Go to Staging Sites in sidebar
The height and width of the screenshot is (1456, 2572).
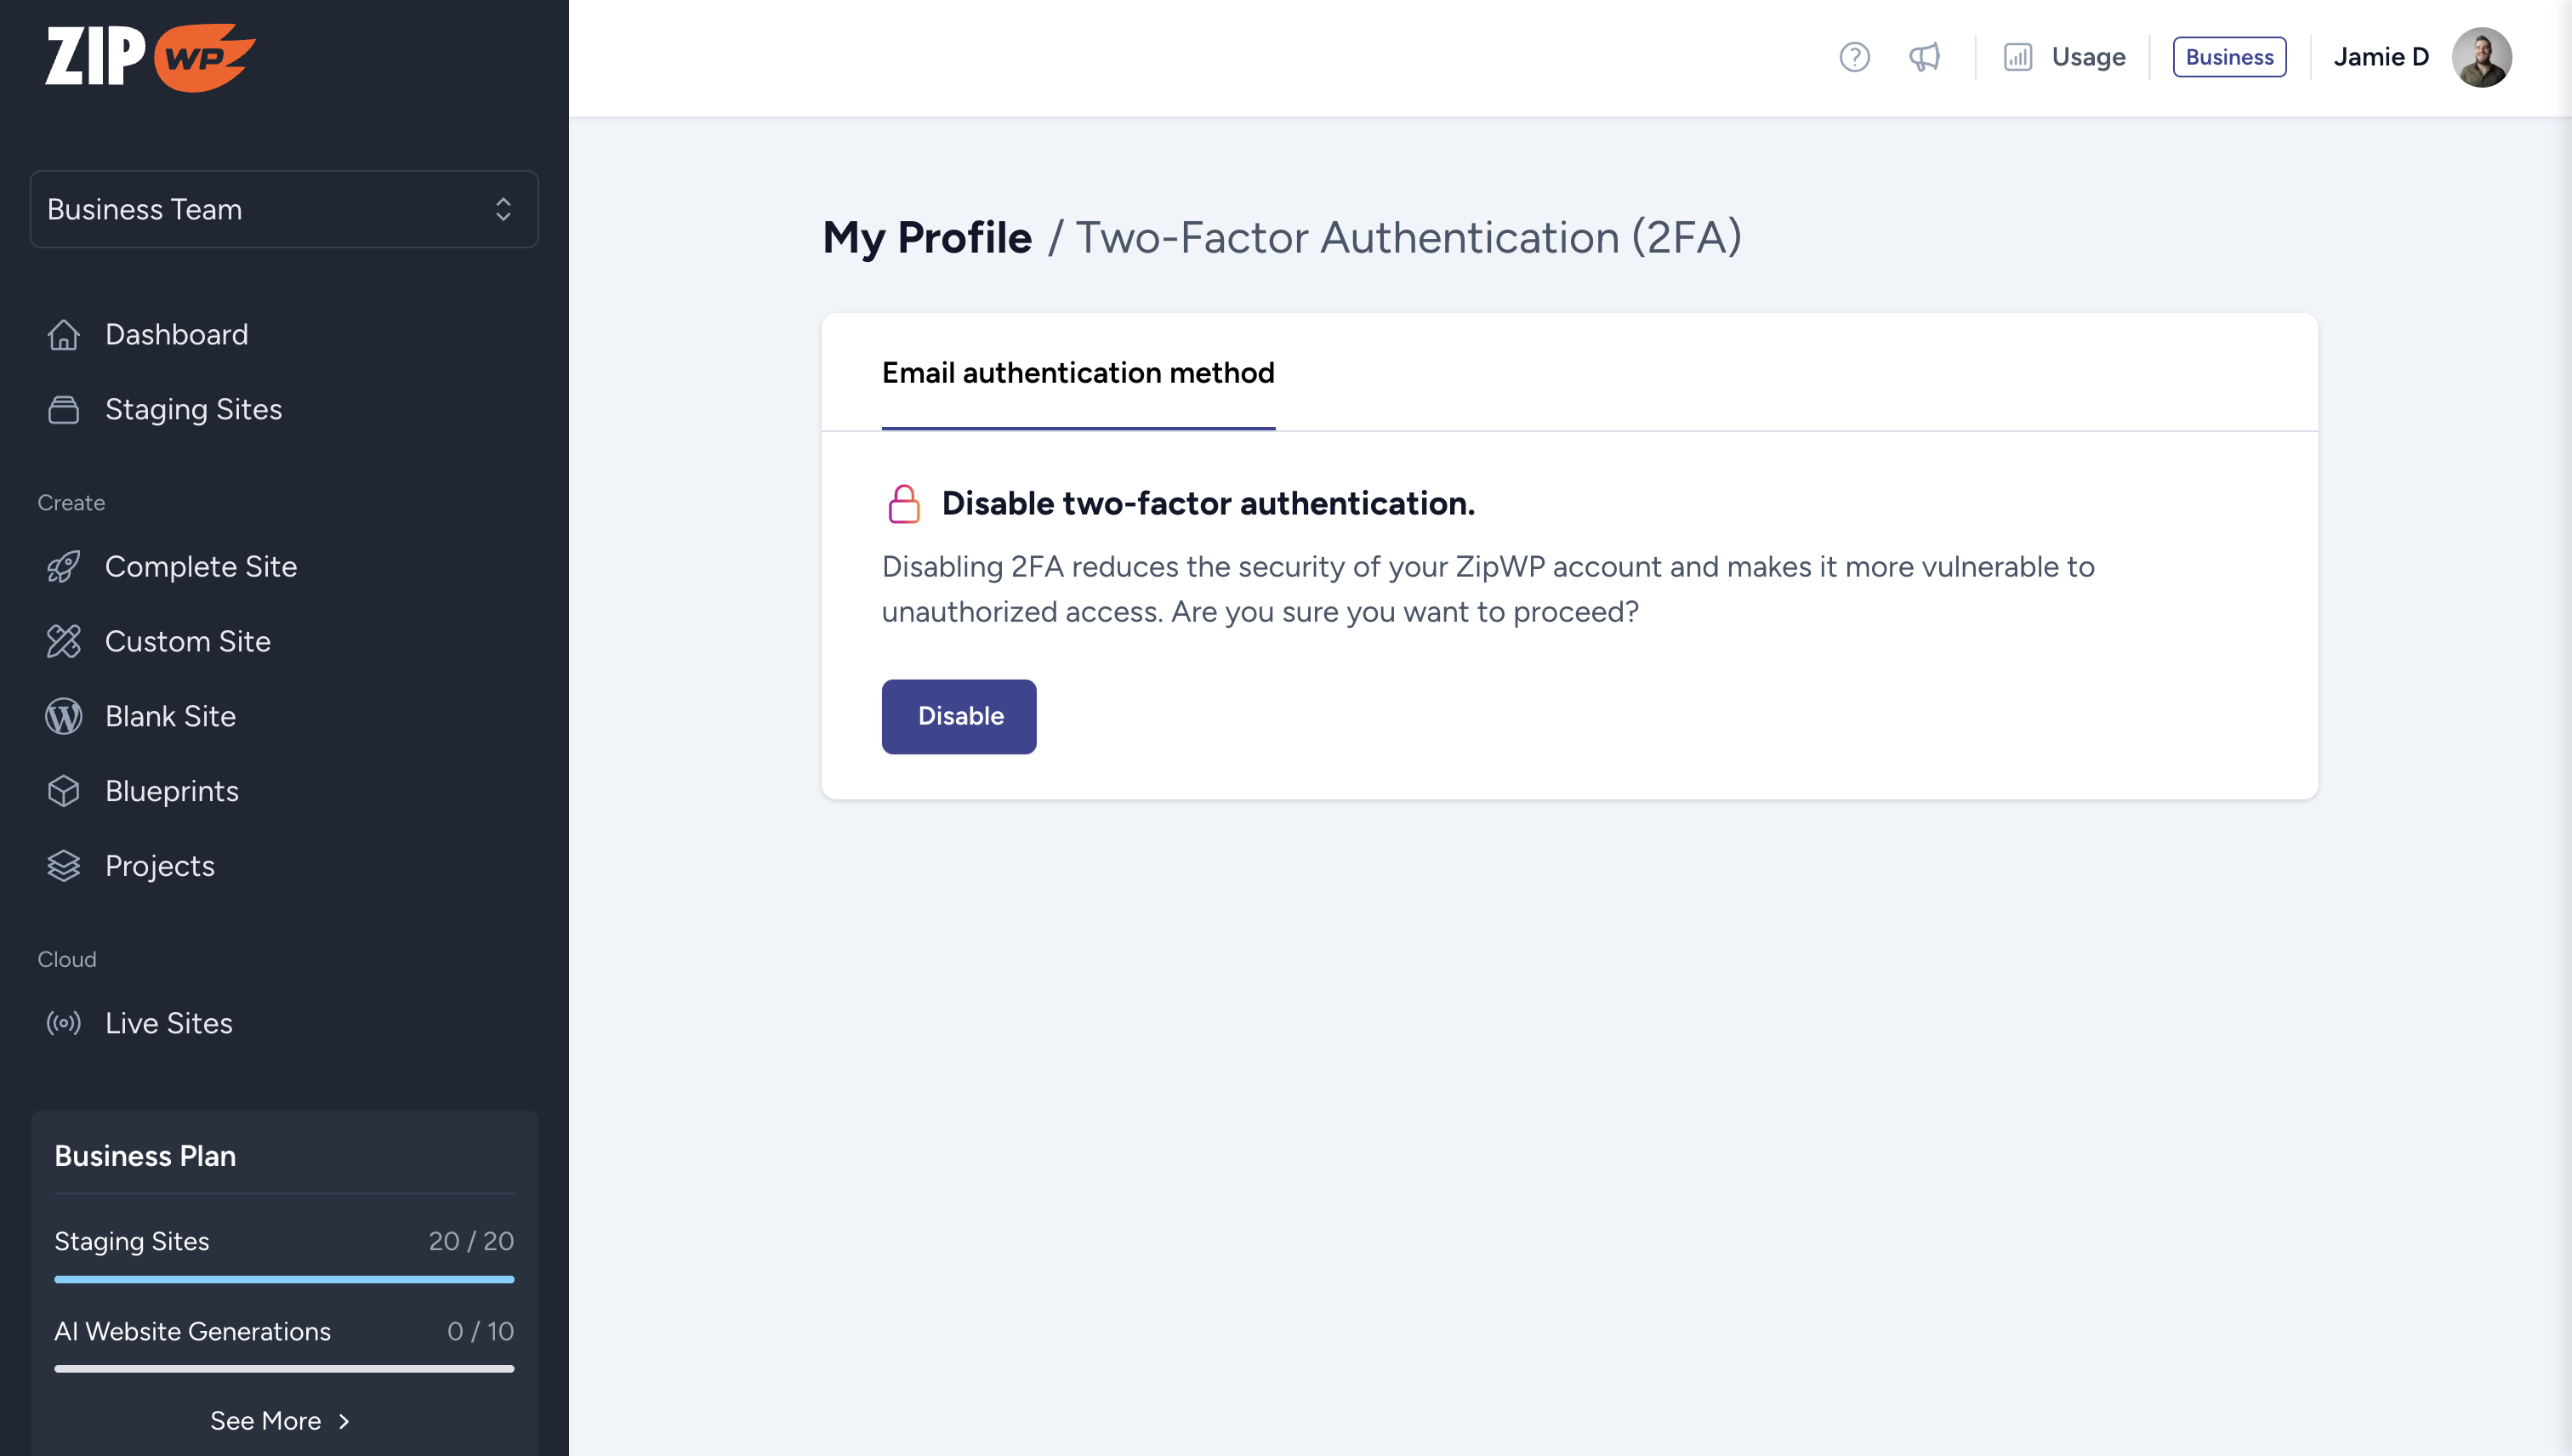[x=193, y=409]
